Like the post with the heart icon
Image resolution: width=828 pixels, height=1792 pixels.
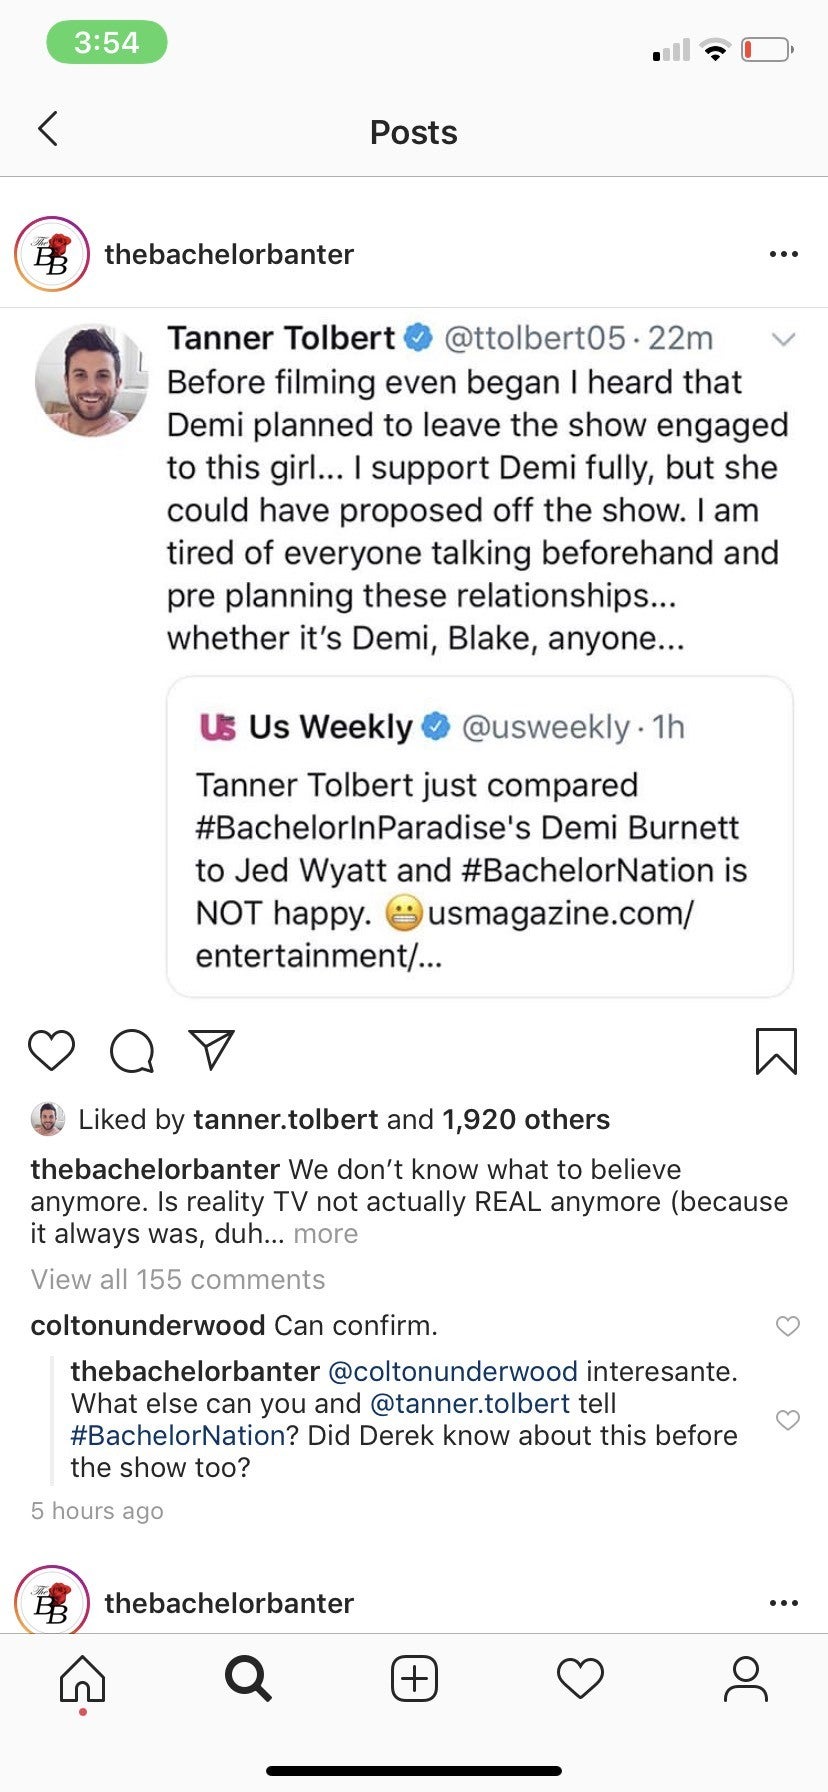(x=51, y=1050)
